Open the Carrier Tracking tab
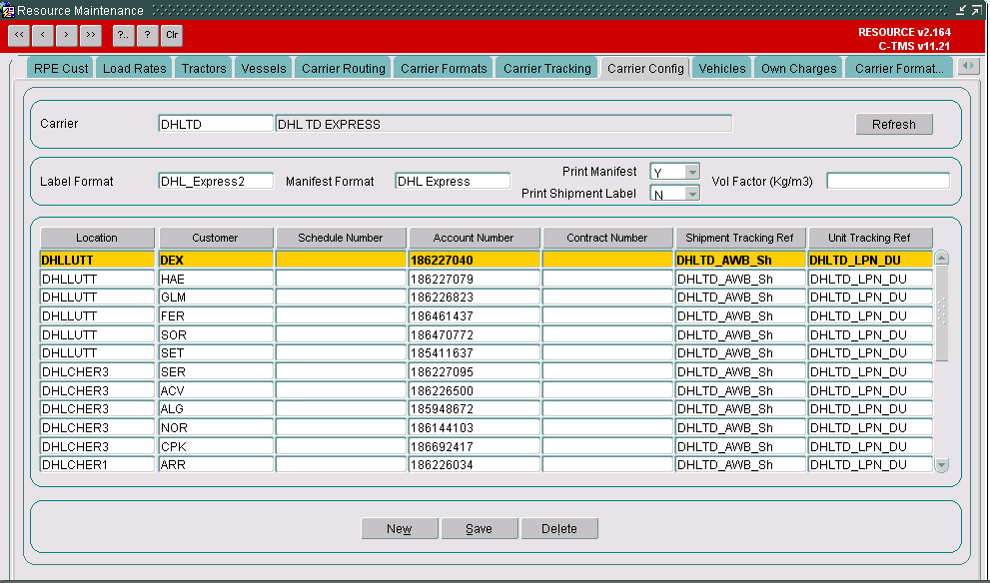990x583 pixels. click(x=547, y=68)
